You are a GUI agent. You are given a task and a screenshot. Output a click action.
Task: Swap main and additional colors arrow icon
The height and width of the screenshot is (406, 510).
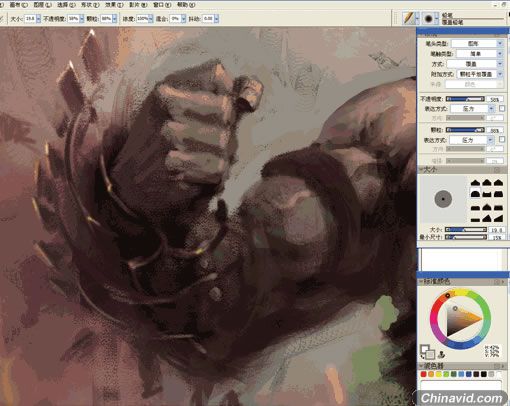click(422, 357)
